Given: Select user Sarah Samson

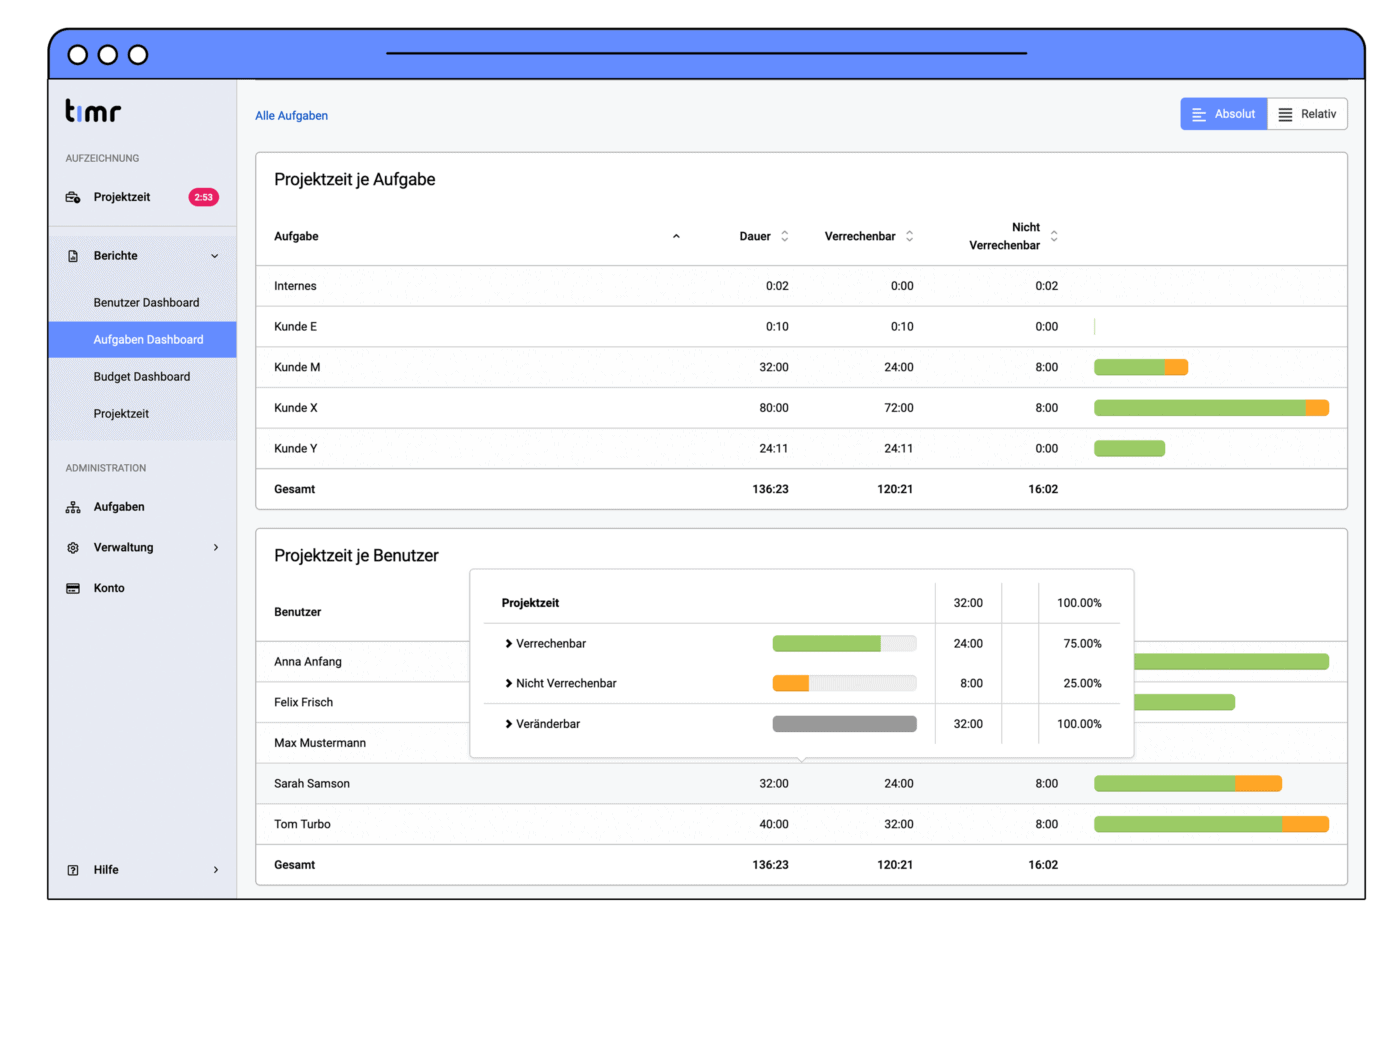Looking at the screenshot, I should pyautogui.click(x=312, y=784).
